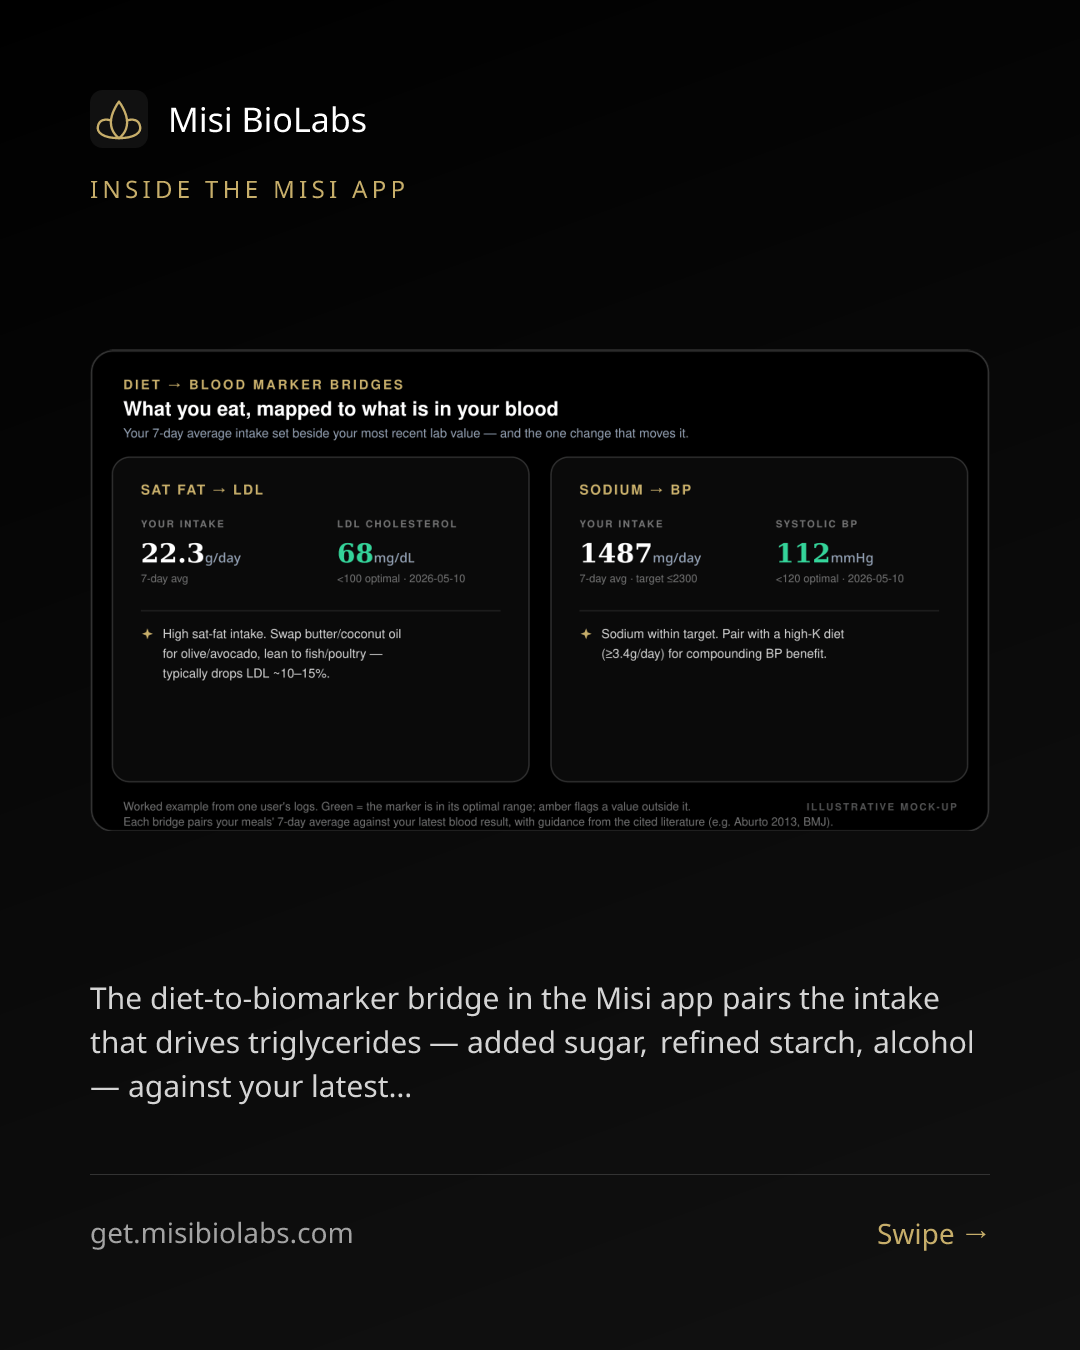Click the Aburto 2013 BMJ citation footnote
The image size is (1080, 1350).
tap(478, 822)
